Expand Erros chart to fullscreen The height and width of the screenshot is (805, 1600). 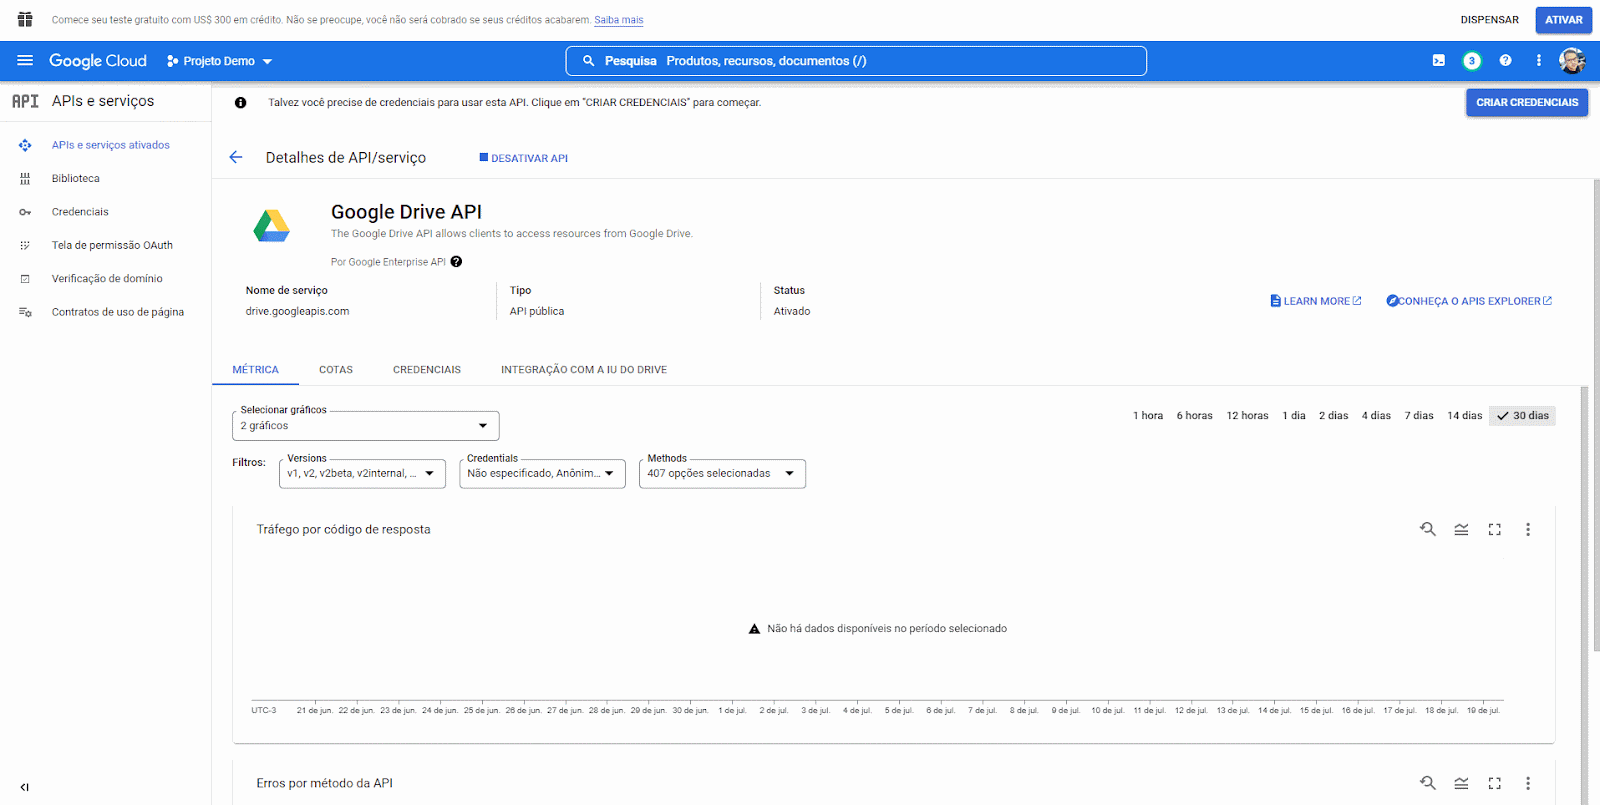click(x=1495, y=783)
